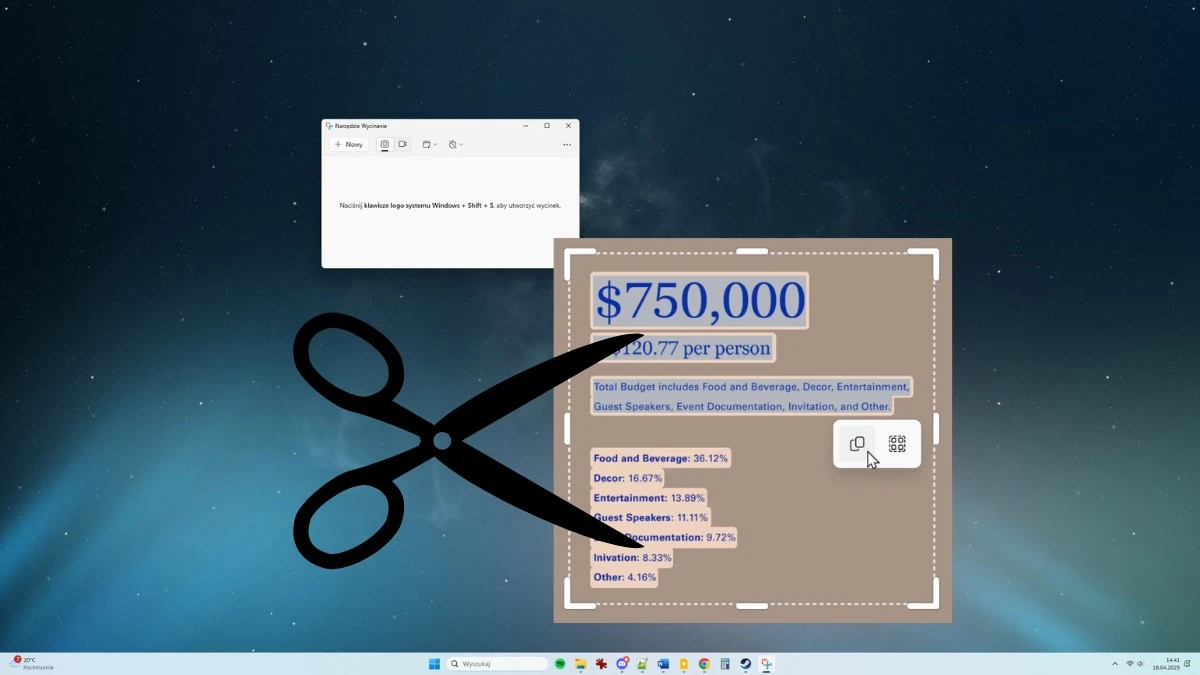Viewport: 1200px width, 675px height.
Task: Open Spotify from the taskbar
Action: coord(558,663)
